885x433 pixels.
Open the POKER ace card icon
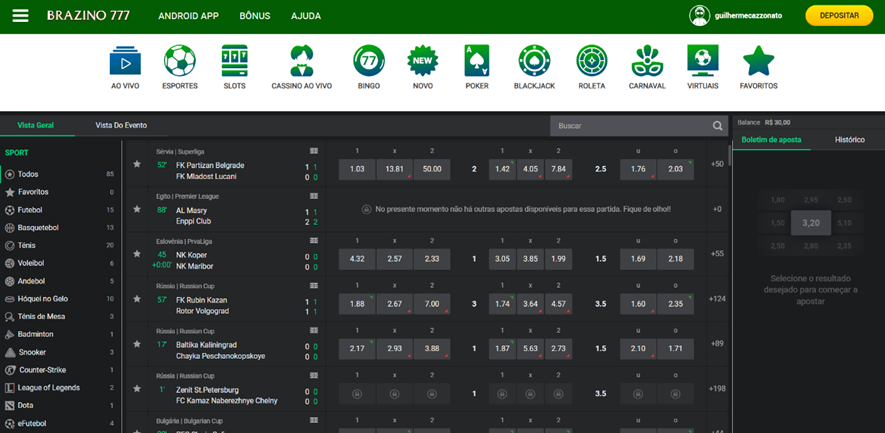pyautogui.click(x=477, y=61)
